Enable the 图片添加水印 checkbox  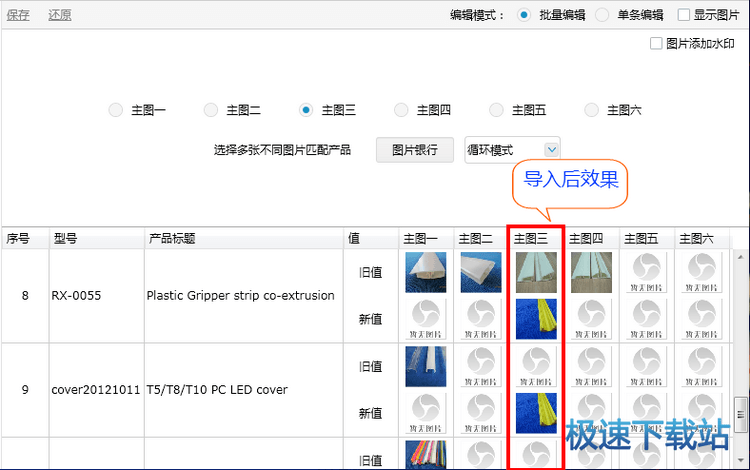tap(656, 44)
